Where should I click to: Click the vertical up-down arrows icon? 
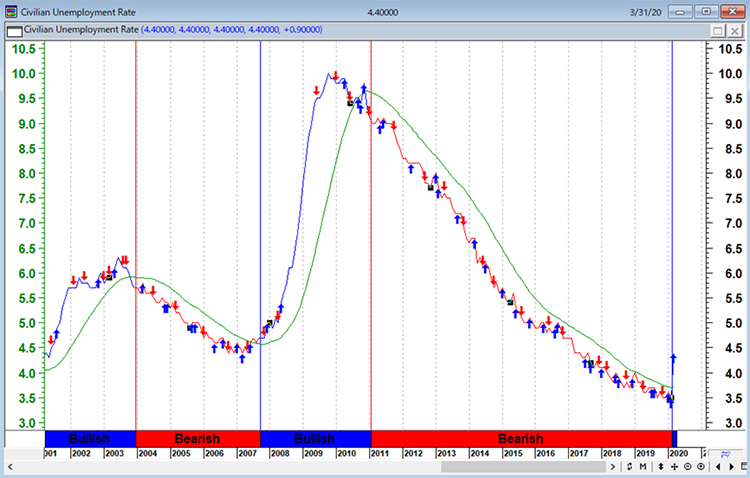tap(661, 467)
